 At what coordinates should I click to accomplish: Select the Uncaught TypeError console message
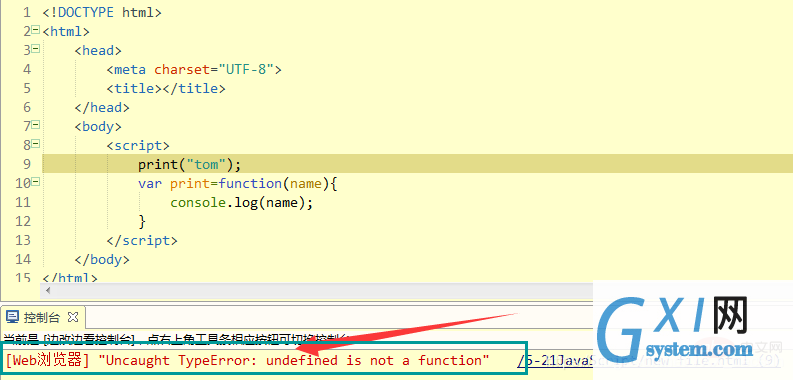point(294,361)
